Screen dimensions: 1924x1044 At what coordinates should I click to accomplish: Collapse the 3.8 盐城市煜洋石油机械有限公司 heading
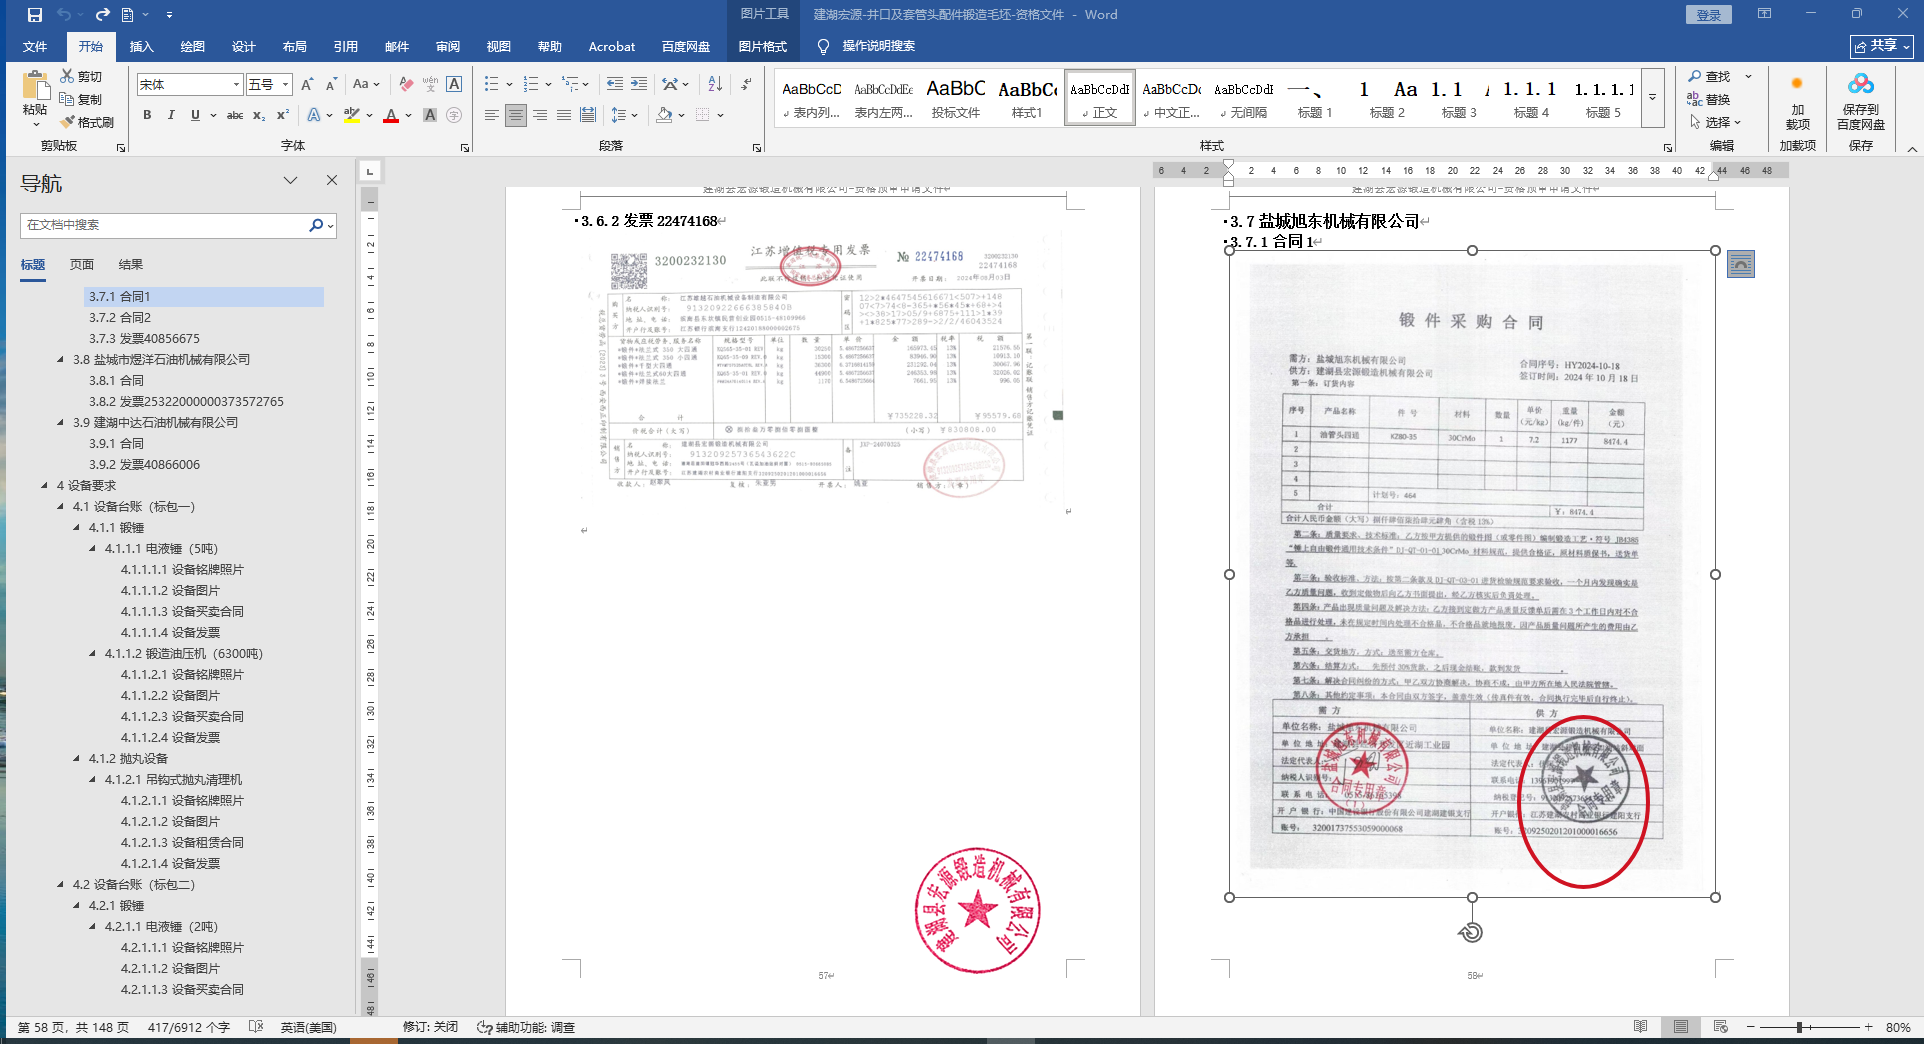(61, 360)
